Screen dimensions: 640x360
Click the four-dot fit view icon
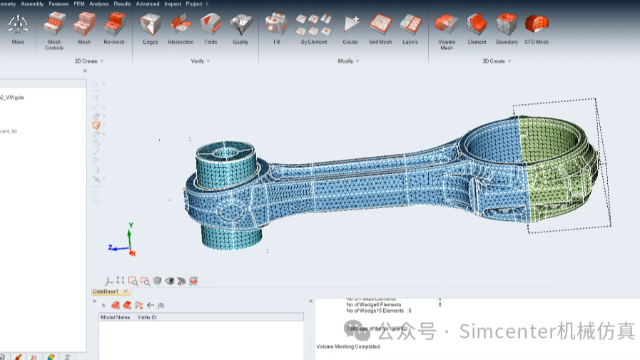[120, 280]
